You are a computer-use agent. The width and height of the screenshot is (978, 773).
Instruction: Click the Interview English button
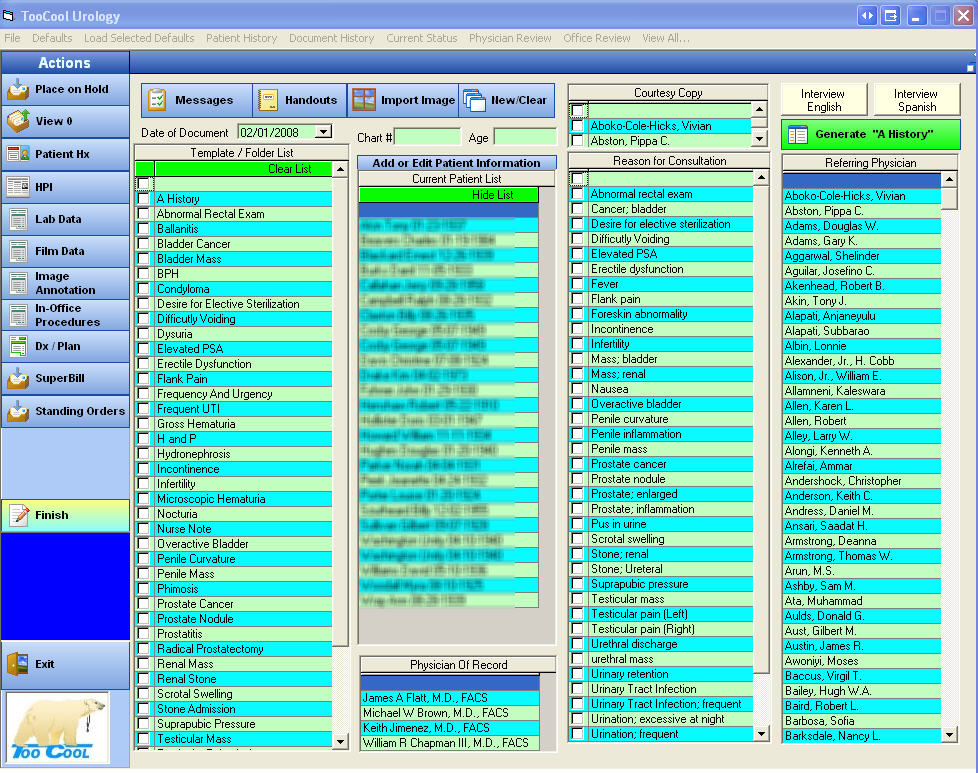click(x=823, y=100)
